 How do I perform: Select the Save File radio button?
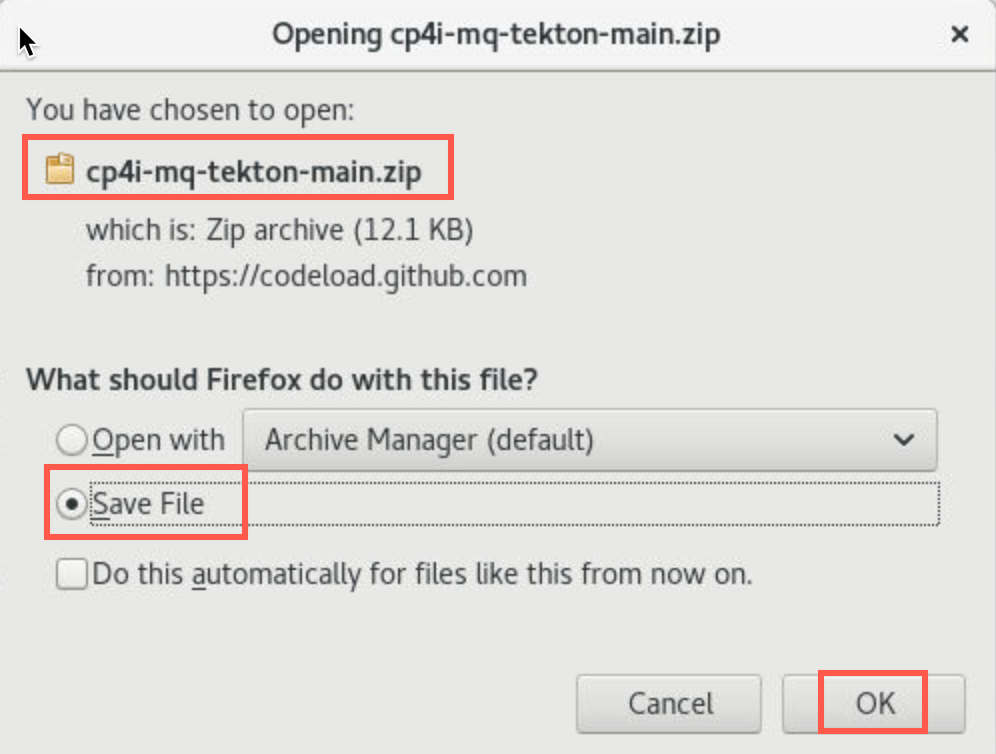71,504
